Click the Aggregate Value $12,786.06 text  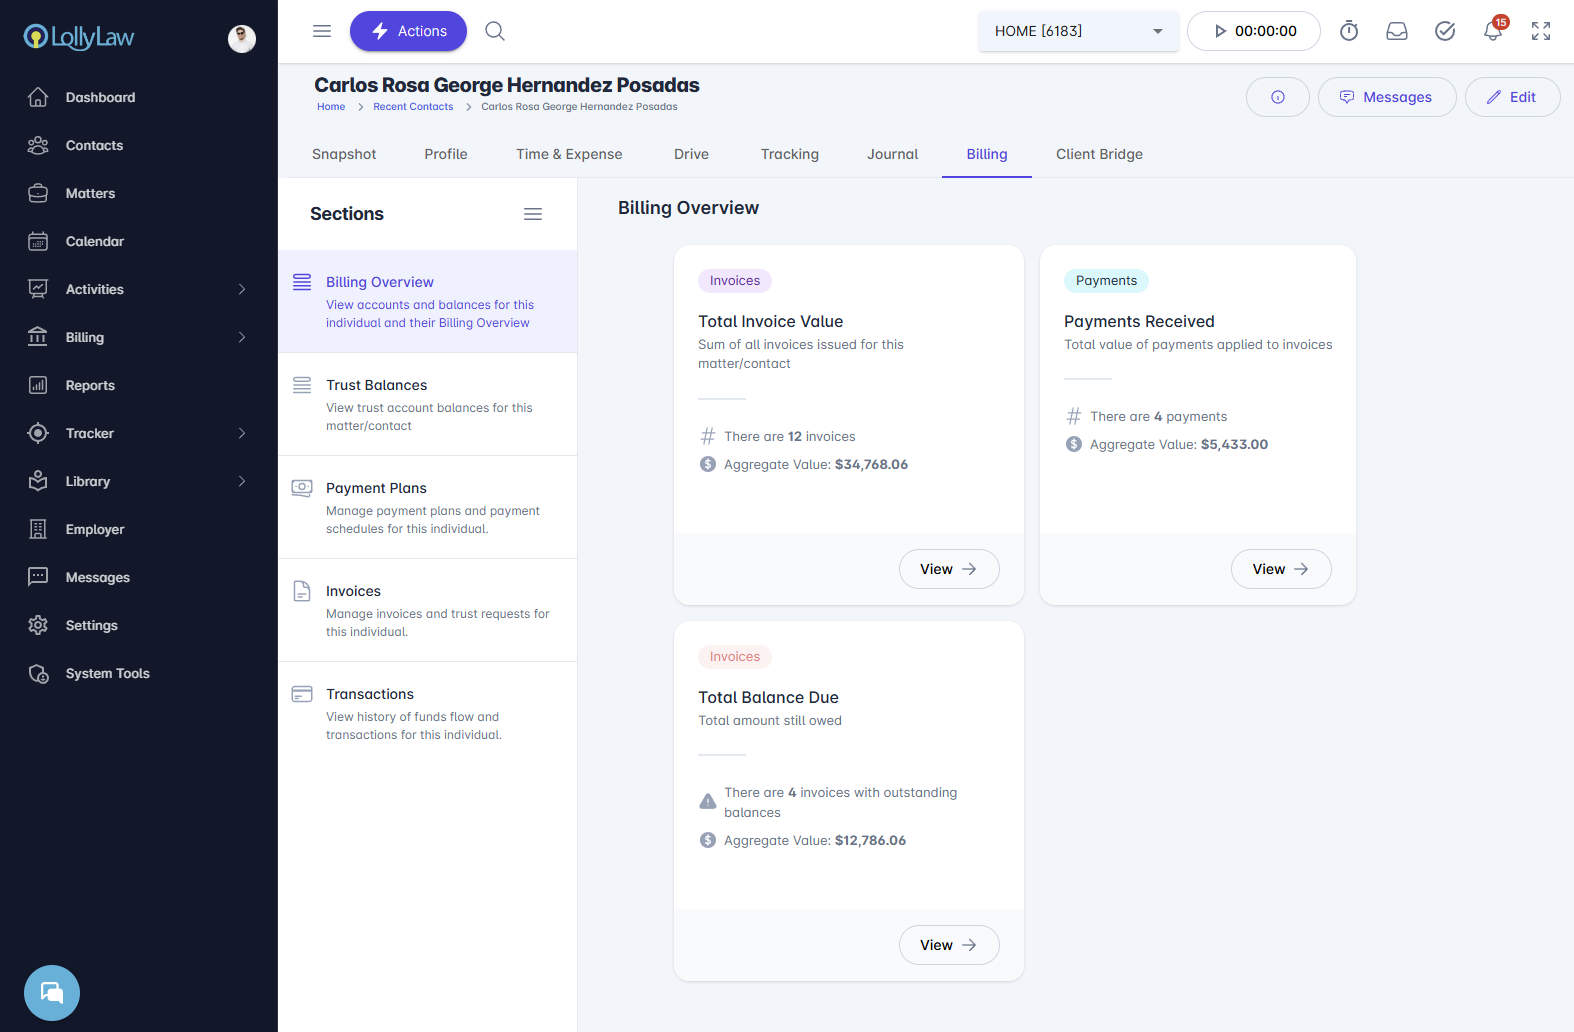tap(815, 840)
